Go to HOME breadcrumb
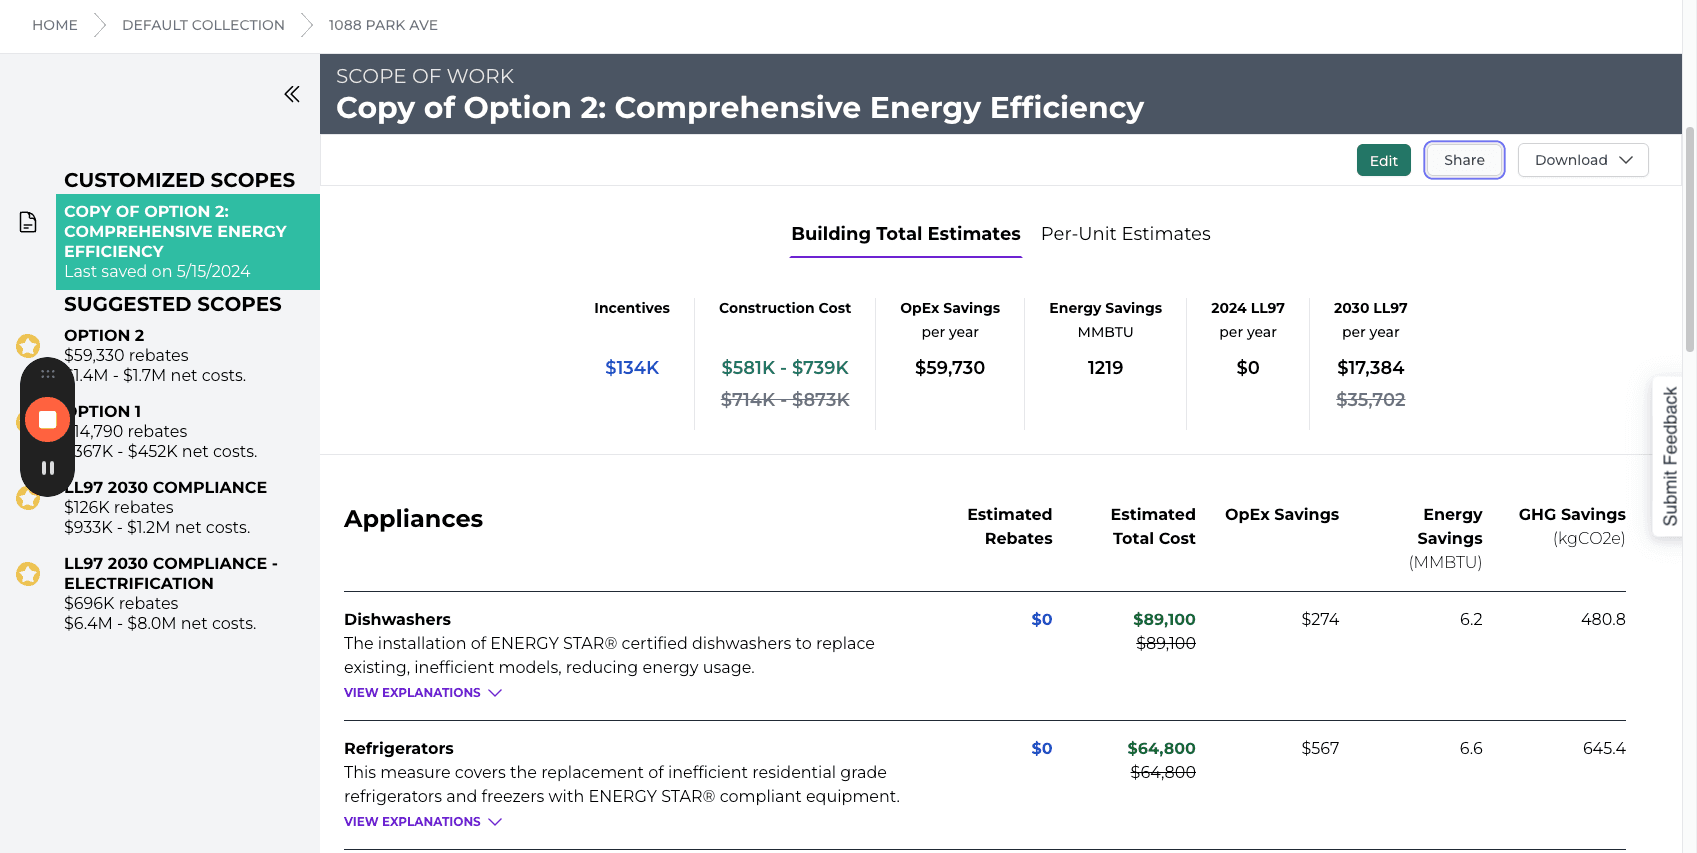 (55, 25)
